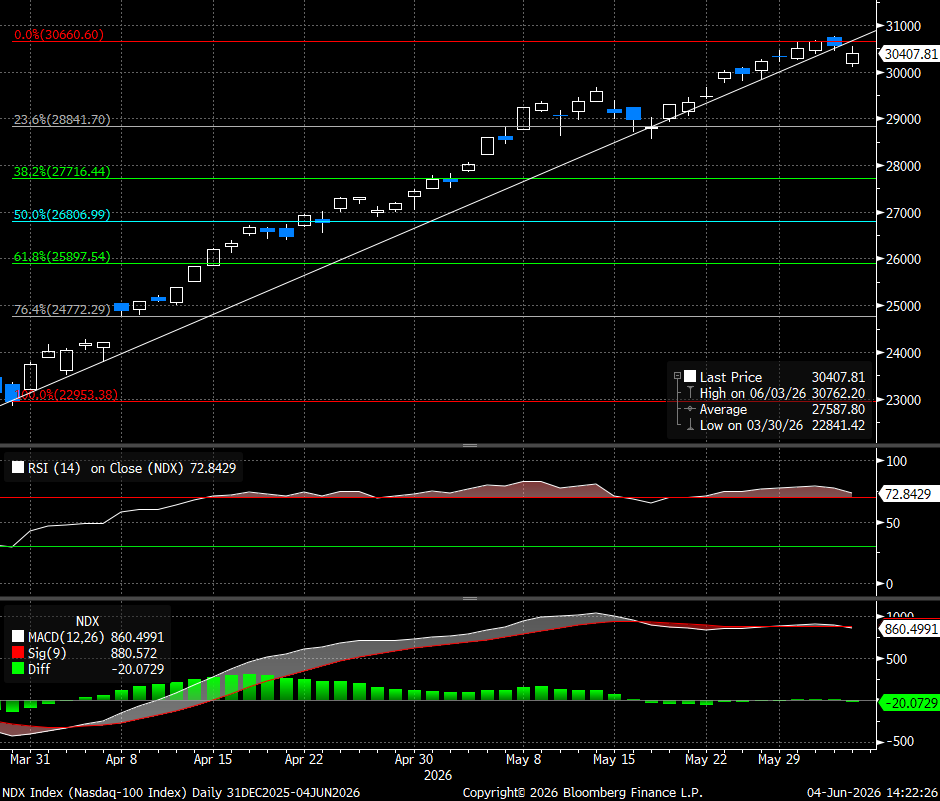The image size is (940, 801).
Task: Click the white Last Price legend swatch
Action: click(690, 377)
